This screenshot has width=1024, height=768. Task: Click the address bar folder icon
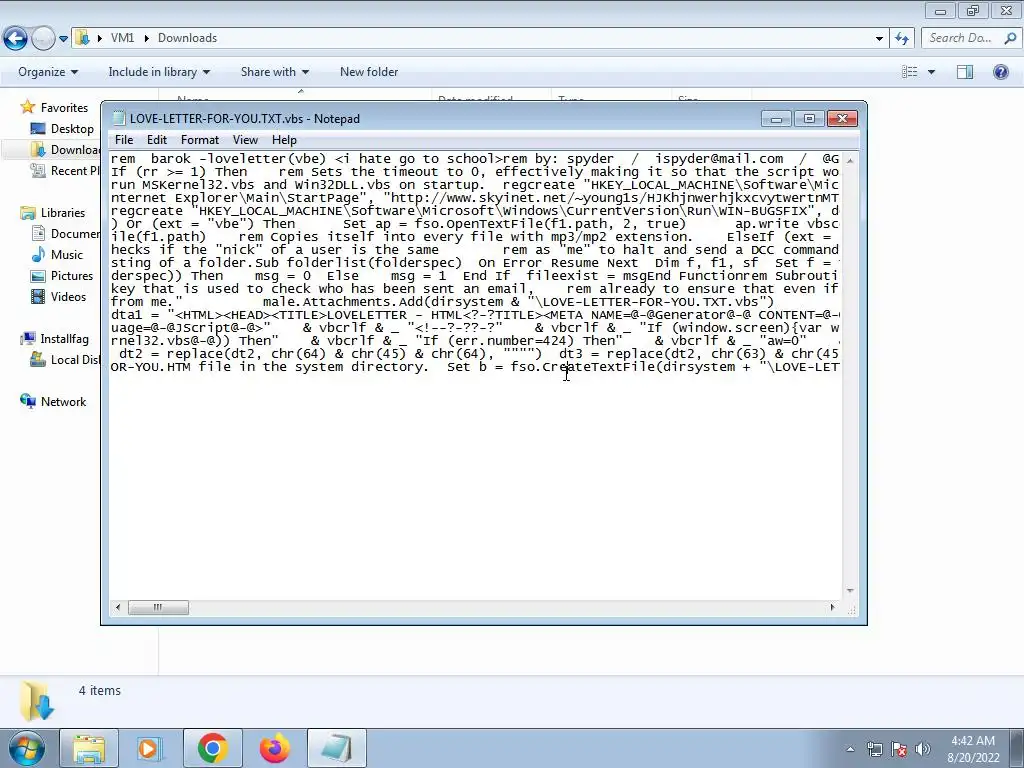[83, 37]
